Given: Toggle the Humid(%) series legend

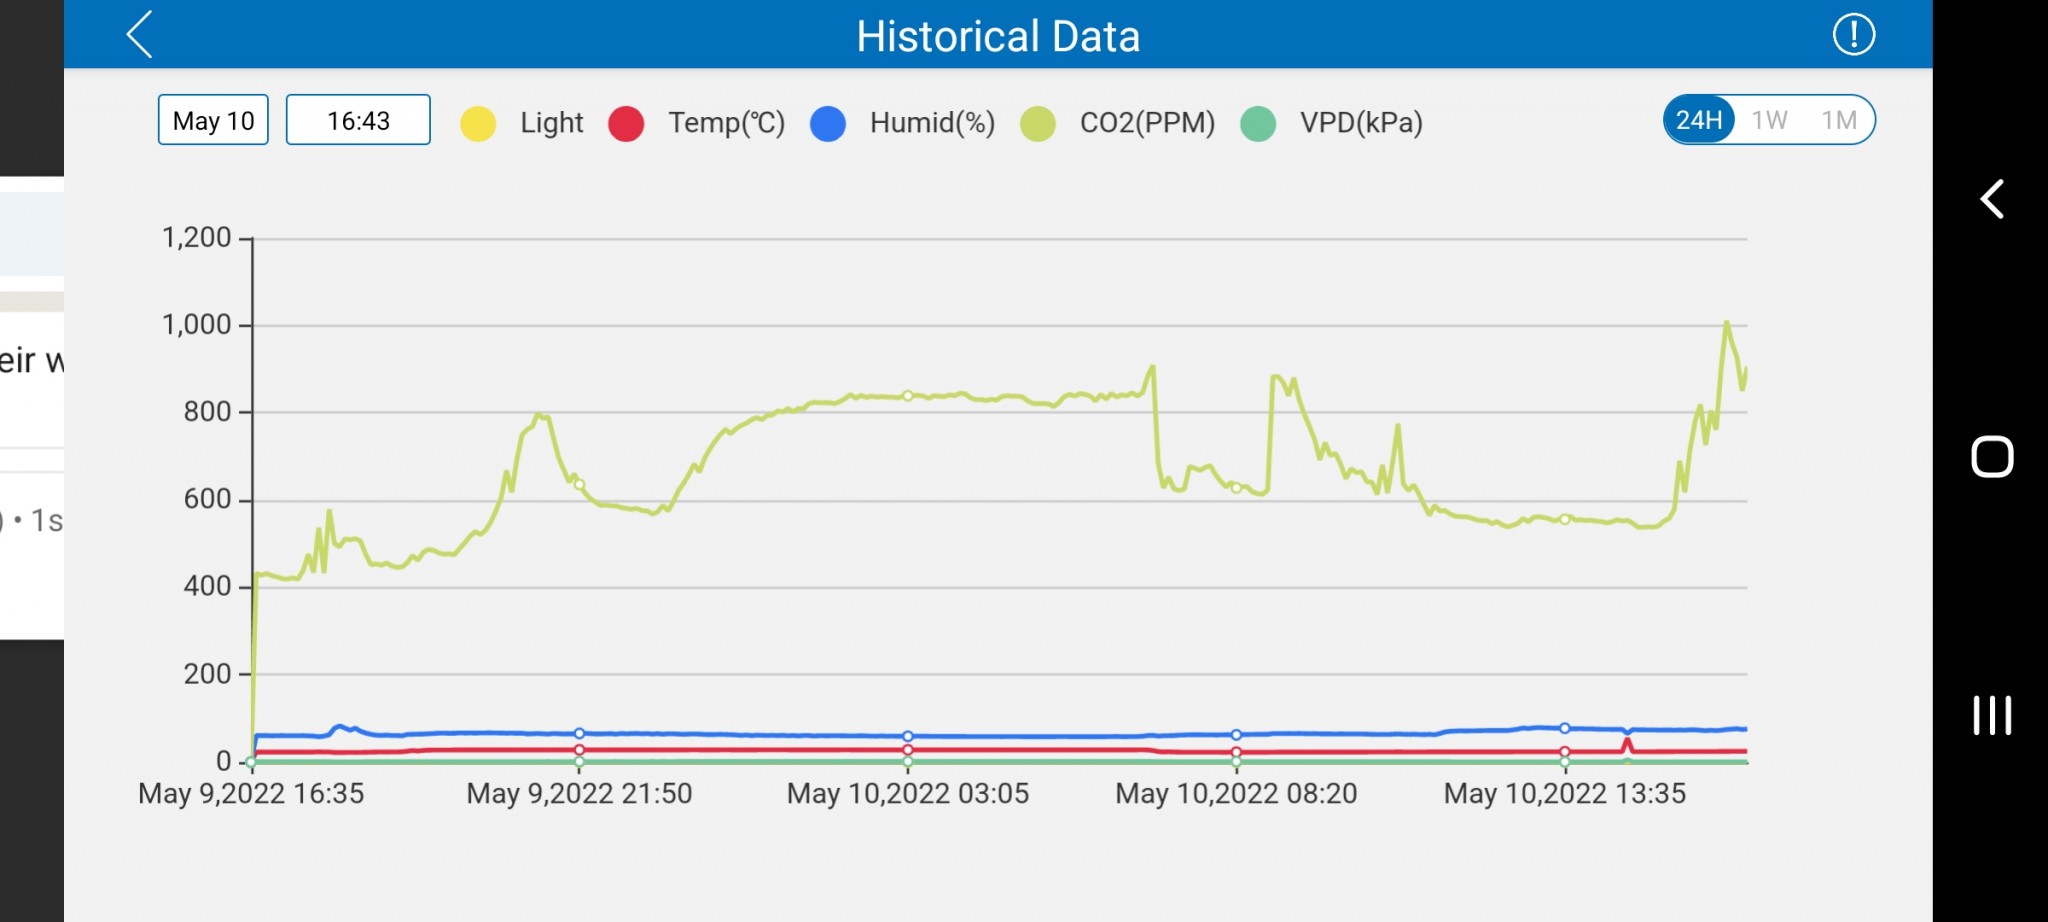Looking at the screenshot, I should pyautogui.click(x=932, y=123).
